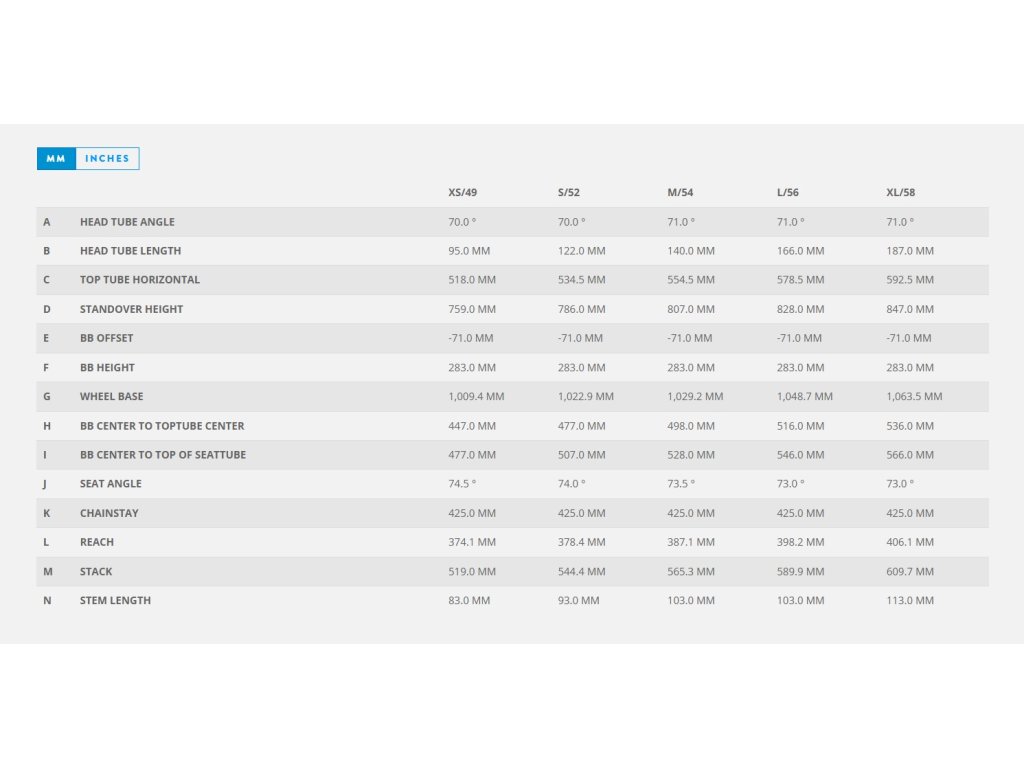Select the 578.5 MM top tube value

(801, 280)
